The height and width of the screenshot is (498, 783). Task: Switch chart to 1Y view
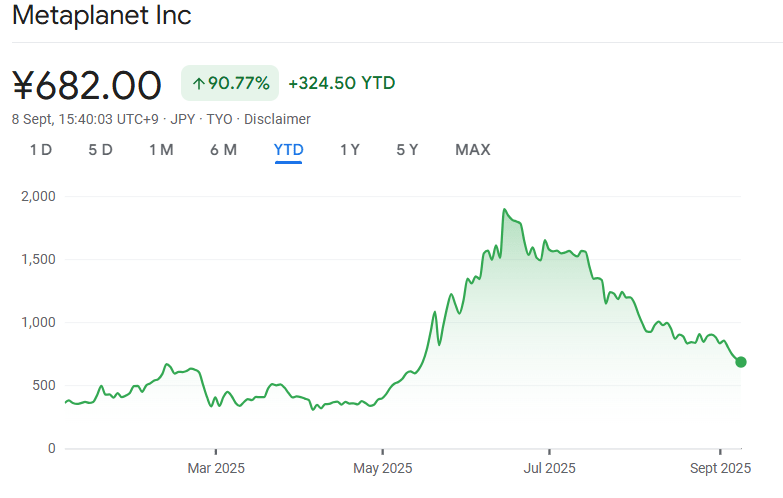pos(350,150)
